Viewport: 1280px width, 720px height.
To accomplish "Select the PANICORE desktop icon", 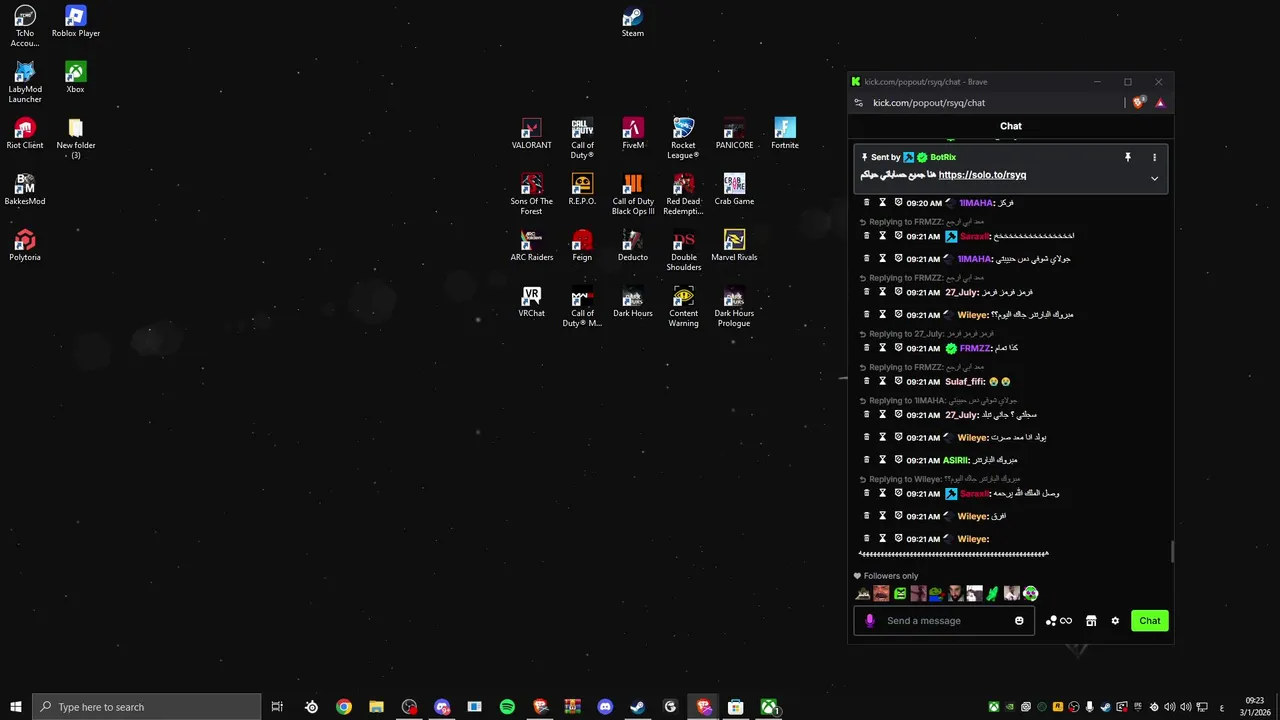I will coord(734,134).
